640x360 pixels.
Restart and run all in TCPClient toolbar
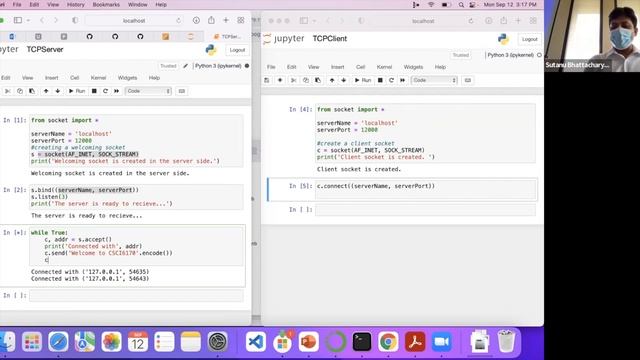tap(403, 80)
